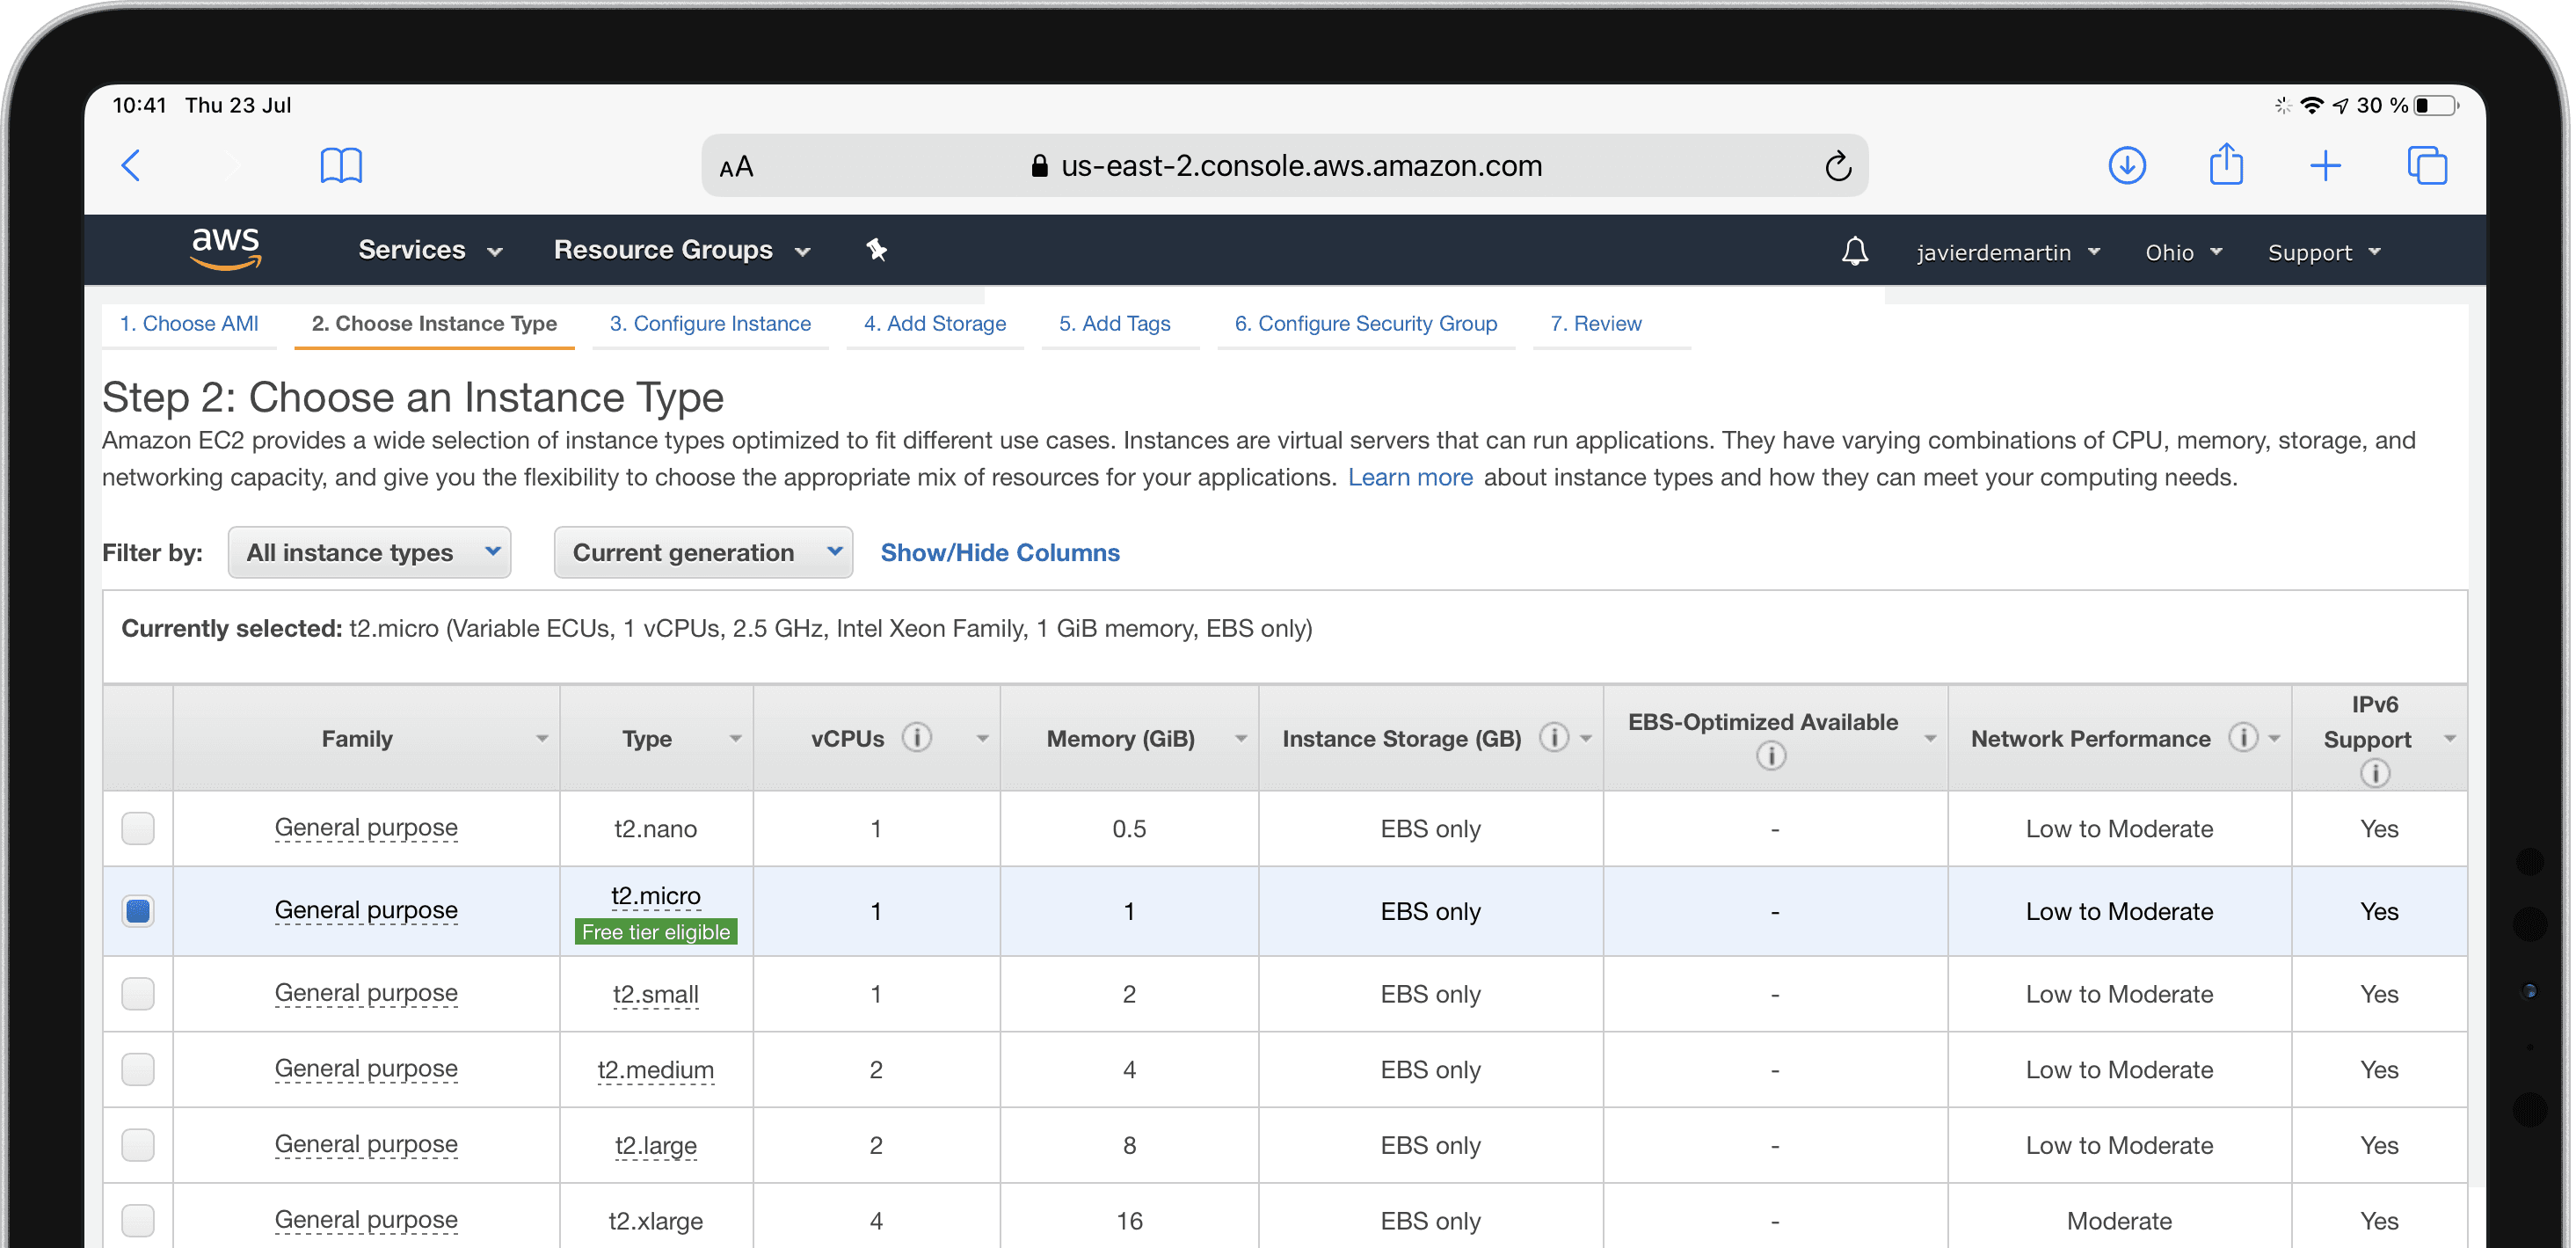The image size is (2576, 1248).
Task: Select the t2.xlarge row checkbox
Action: pyautogui.click(x=138, y=1220)
